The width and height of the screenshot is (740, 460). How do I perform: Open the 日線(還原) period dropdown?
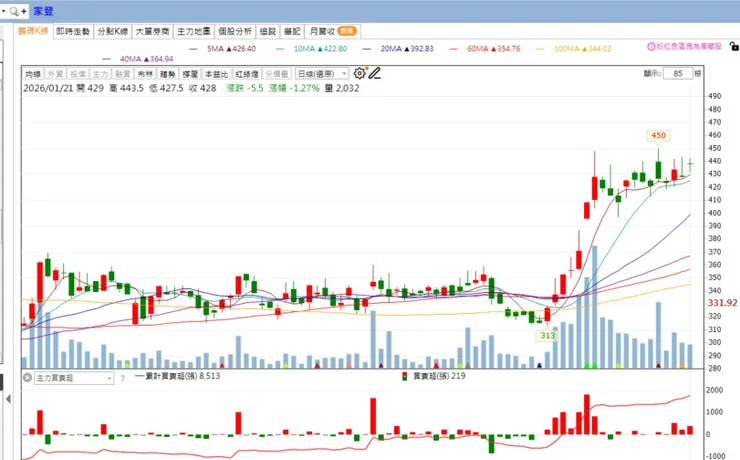pos(322,74)
